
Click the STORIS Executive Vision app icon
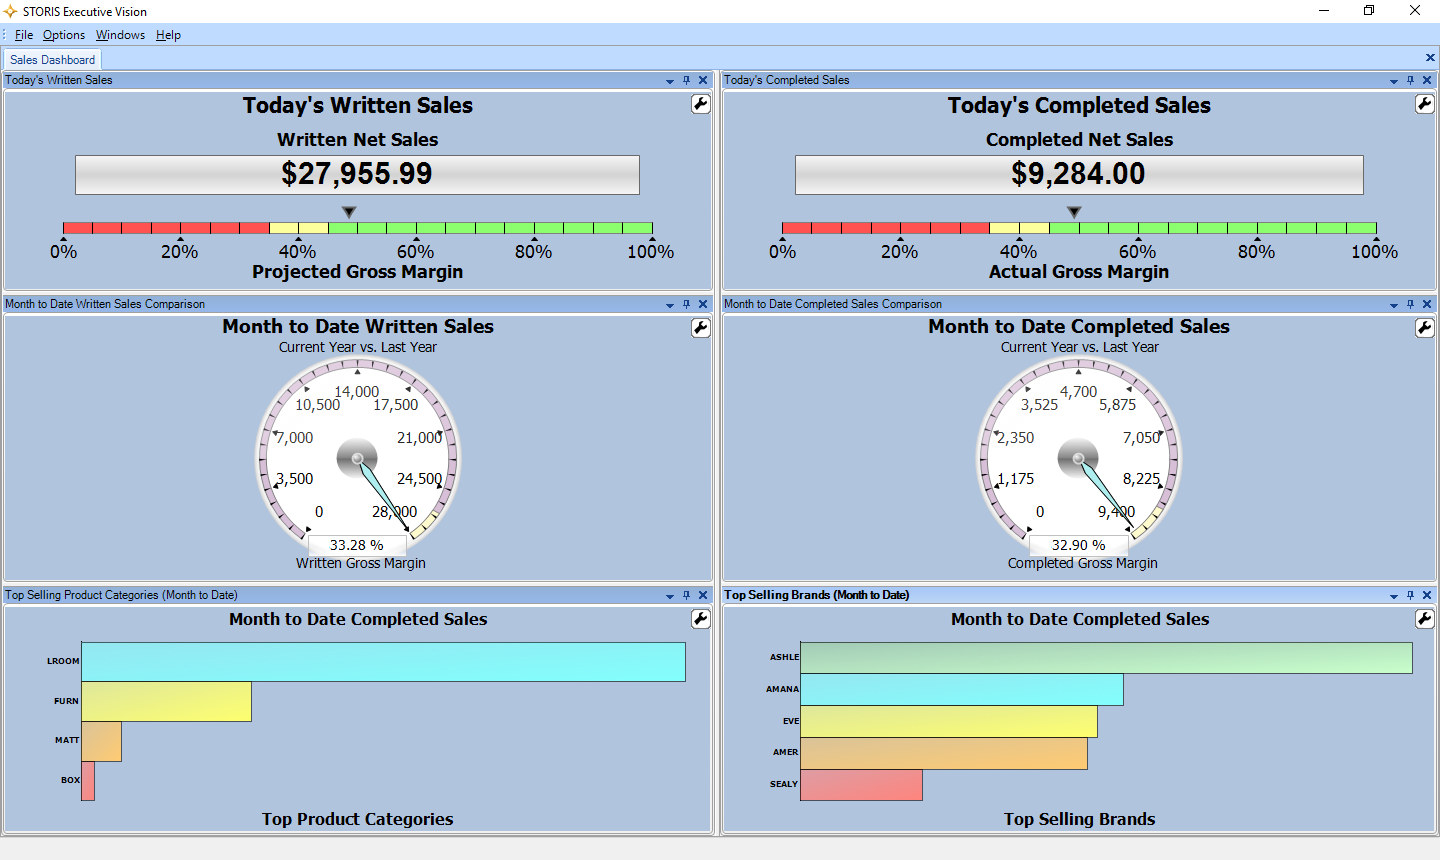coord(10,11)
